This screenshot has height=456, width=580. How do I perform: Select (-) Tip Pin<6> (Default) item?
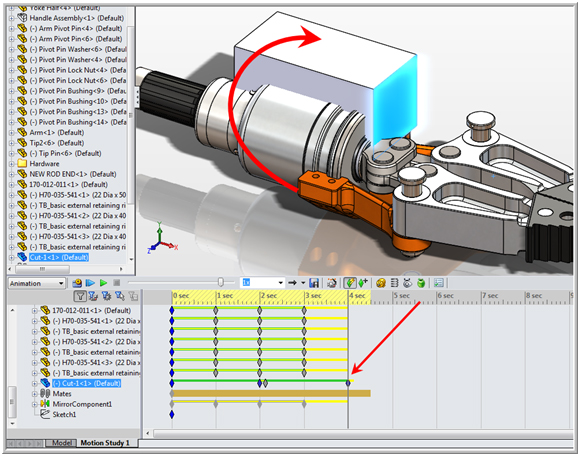tap(65, 153)
